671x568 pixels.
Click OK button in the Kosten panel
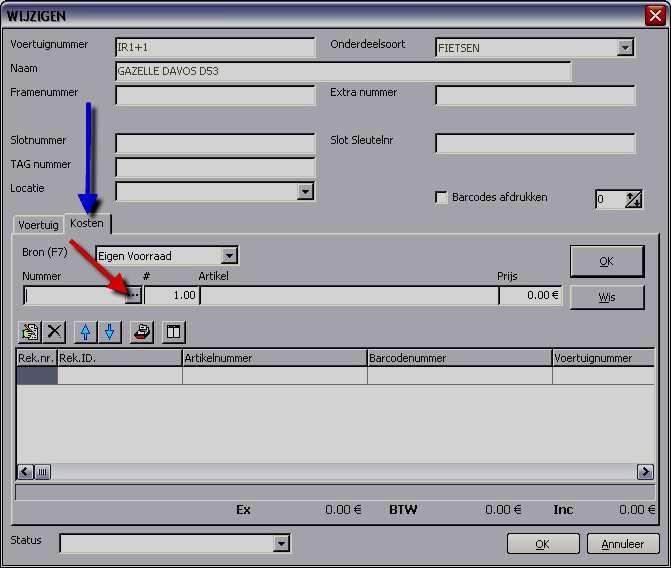pos(606,261)
